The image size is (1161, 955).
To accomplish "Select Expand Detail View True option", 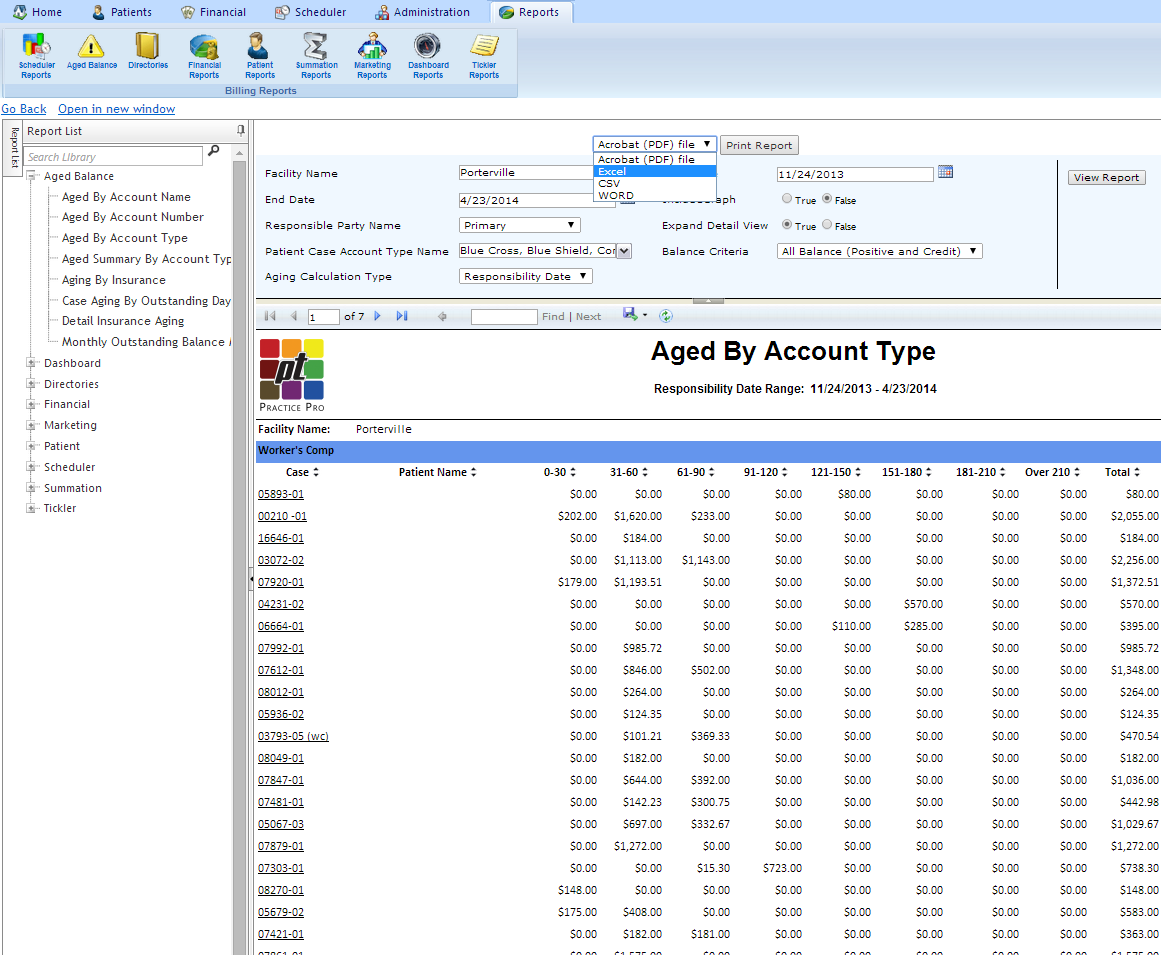I will pyautogui.click(x=787, y=225).
